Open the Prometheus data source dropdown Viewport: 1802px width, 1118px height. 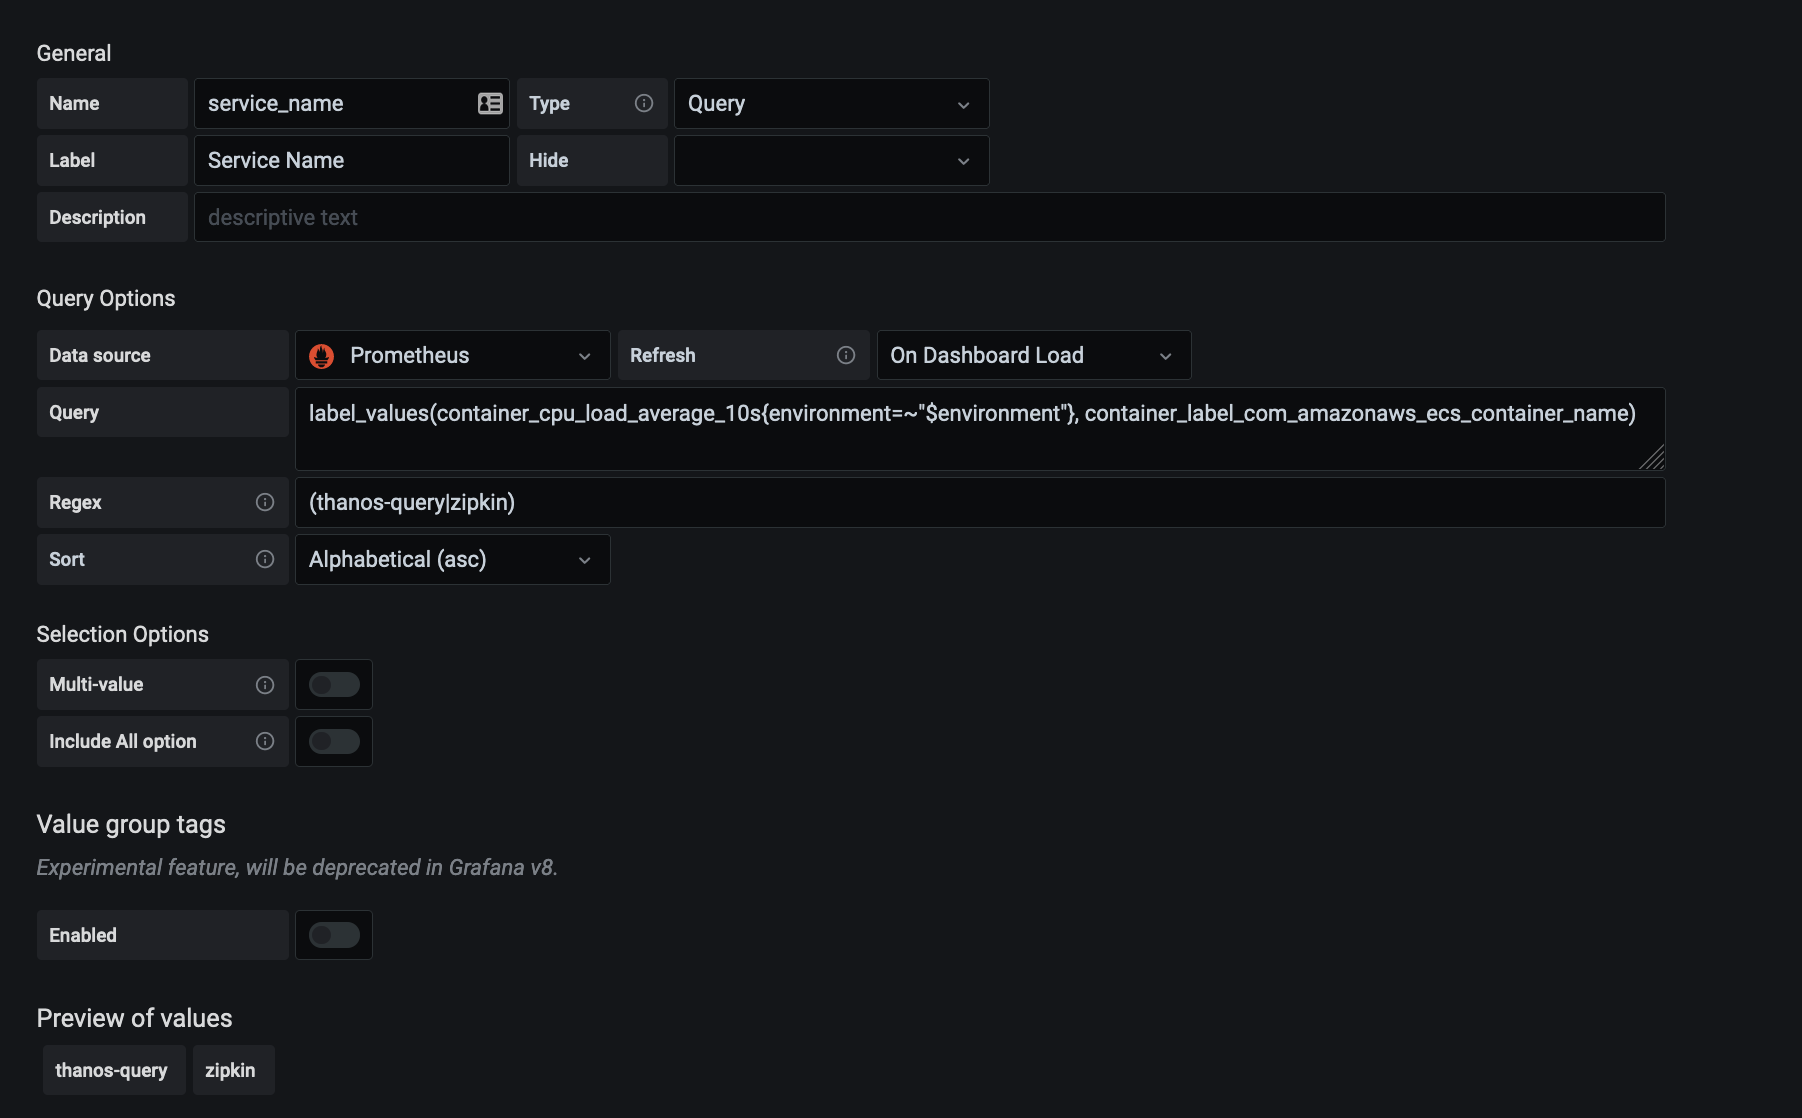point(452,355)
